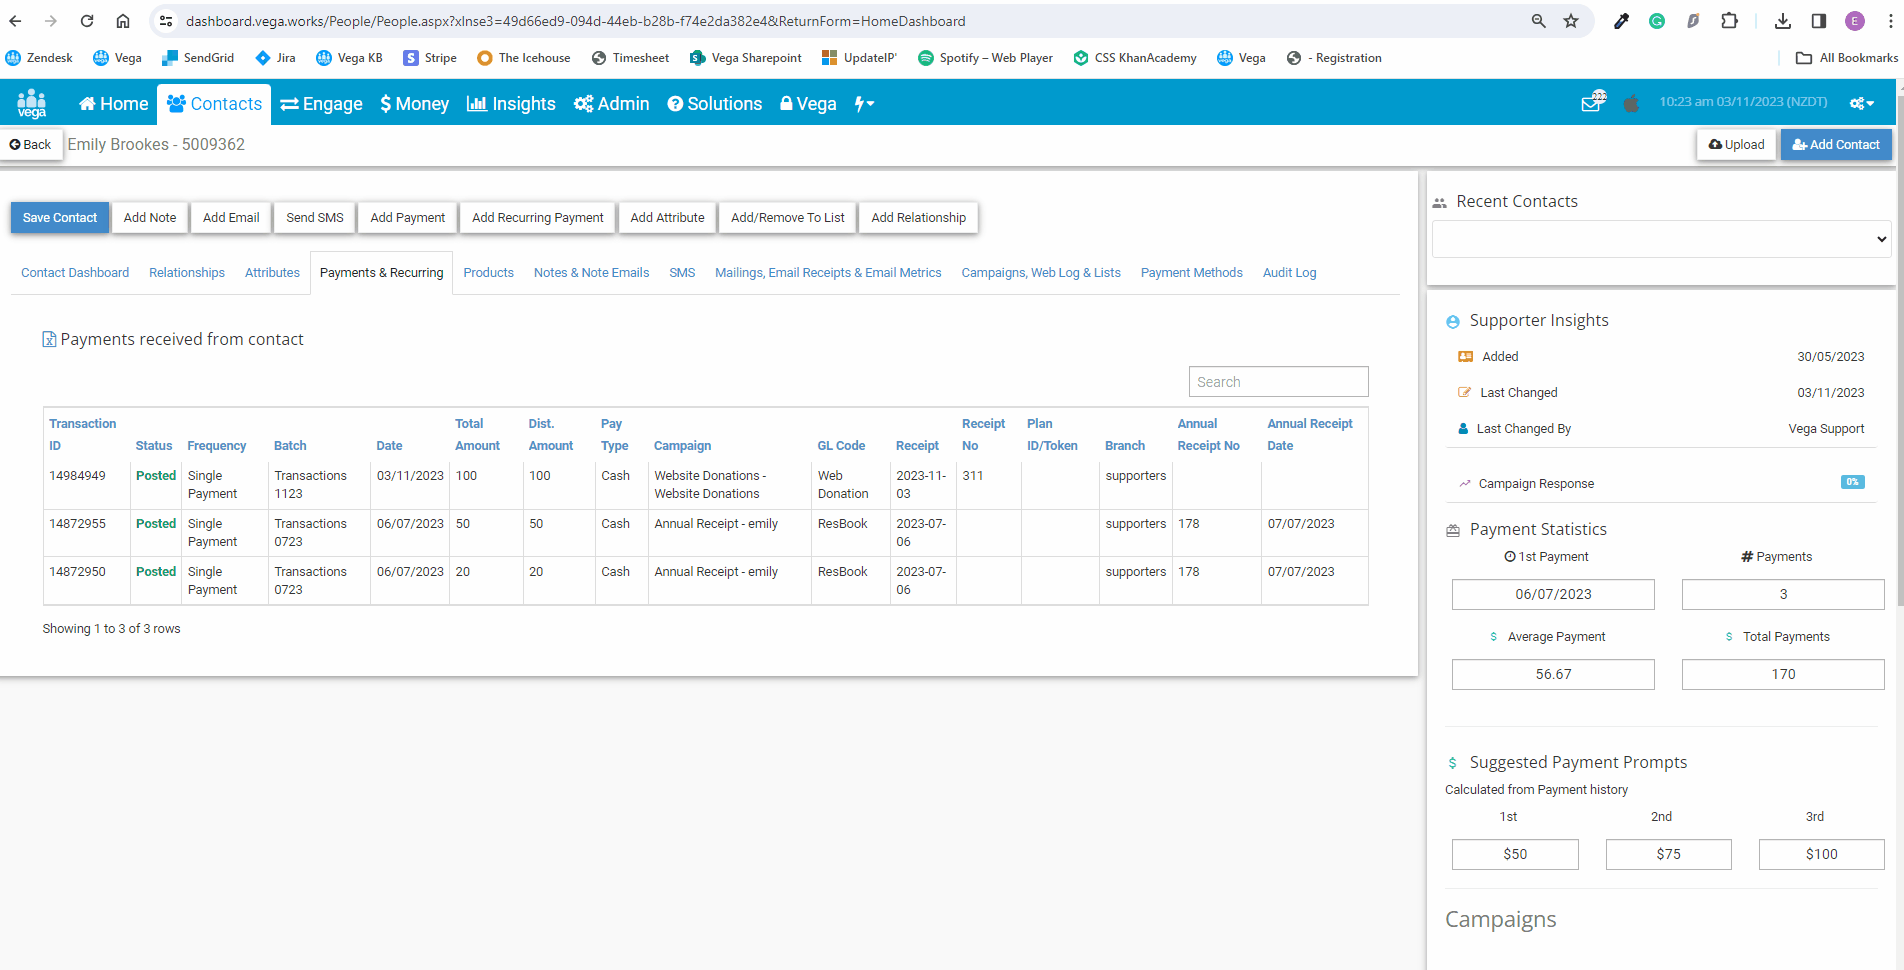Screen dimensions: 1904x970
Task: Go to browser home icon
Action: 123,21
